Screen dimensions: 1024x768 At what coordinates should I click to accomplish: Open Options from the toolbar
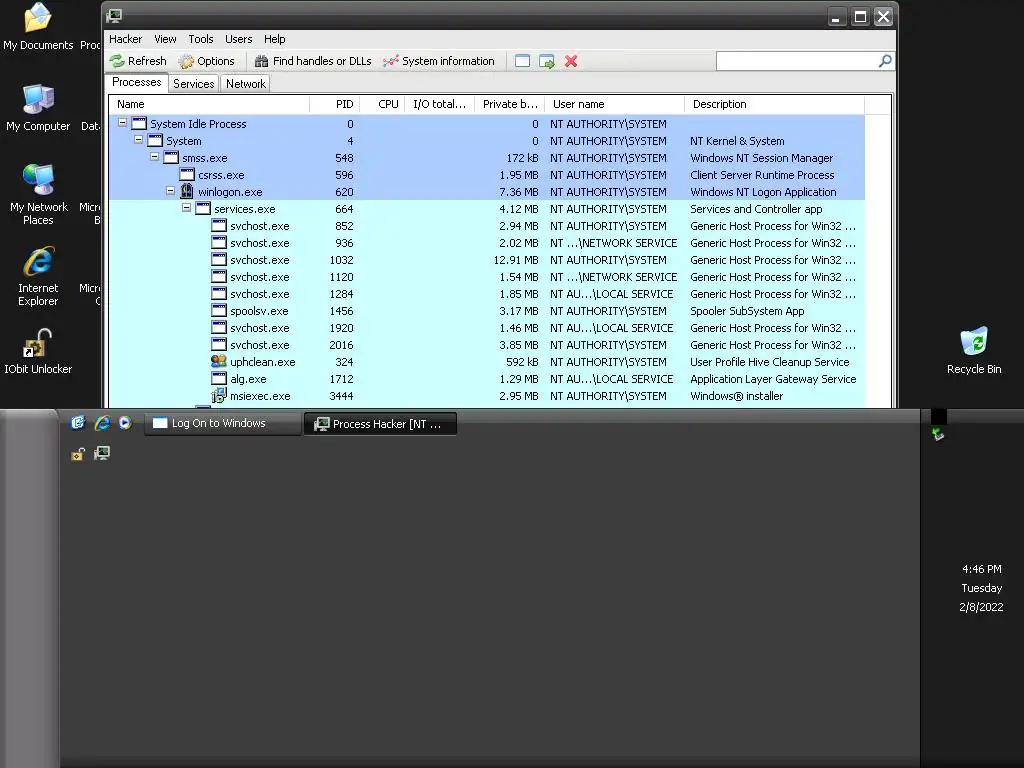click(206, 61)
